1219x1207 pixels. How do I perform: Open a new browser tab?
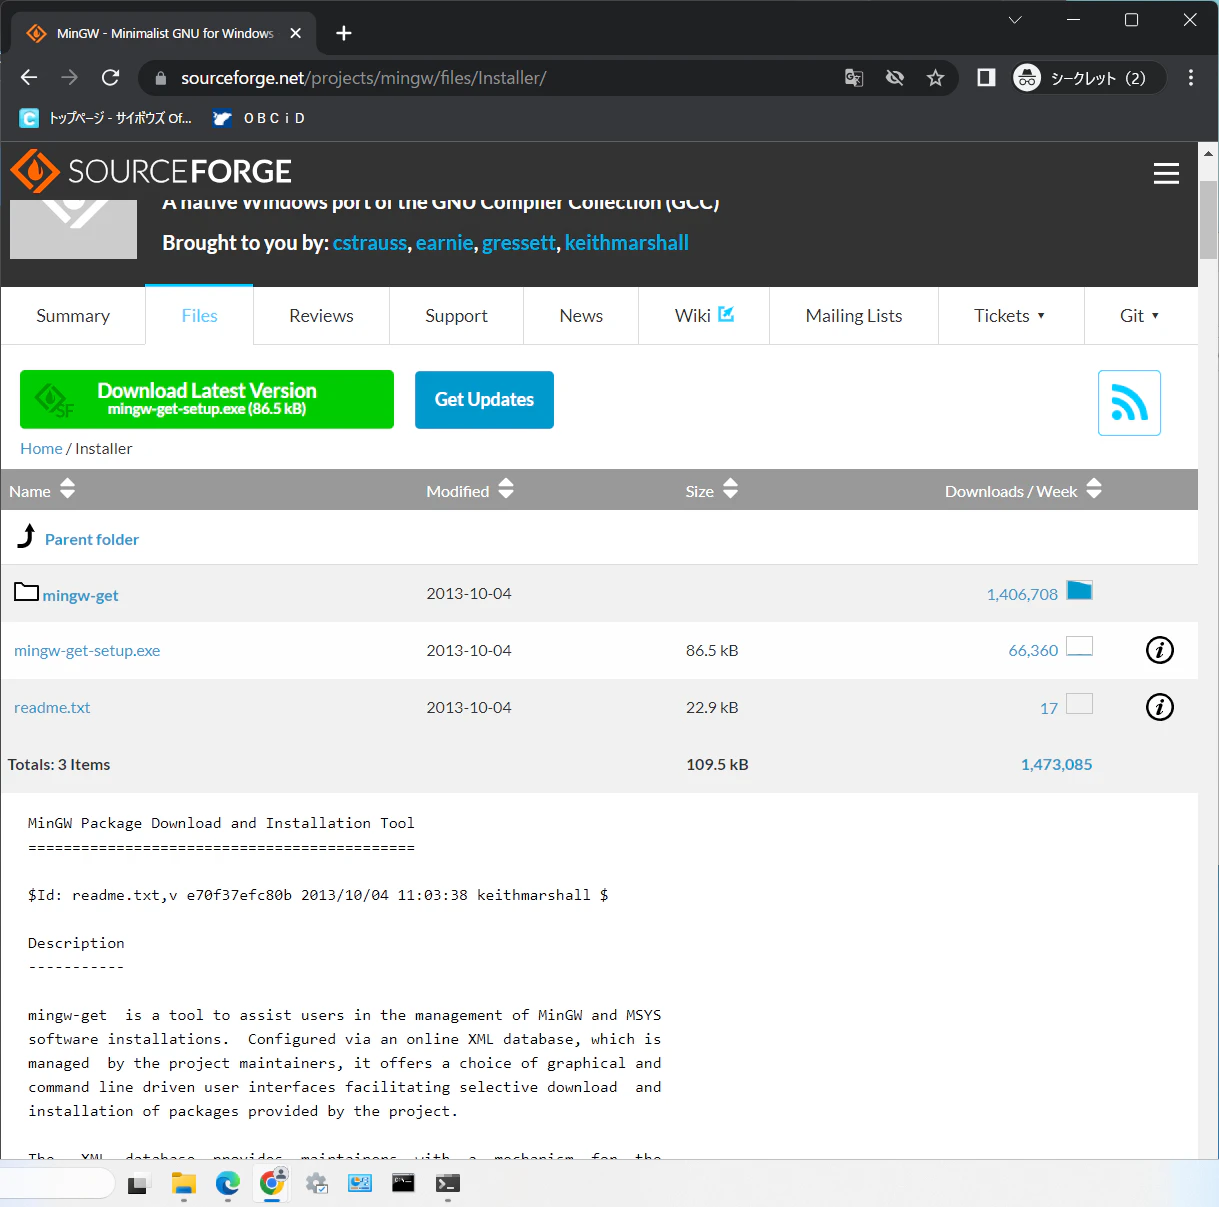pos(344,33)
